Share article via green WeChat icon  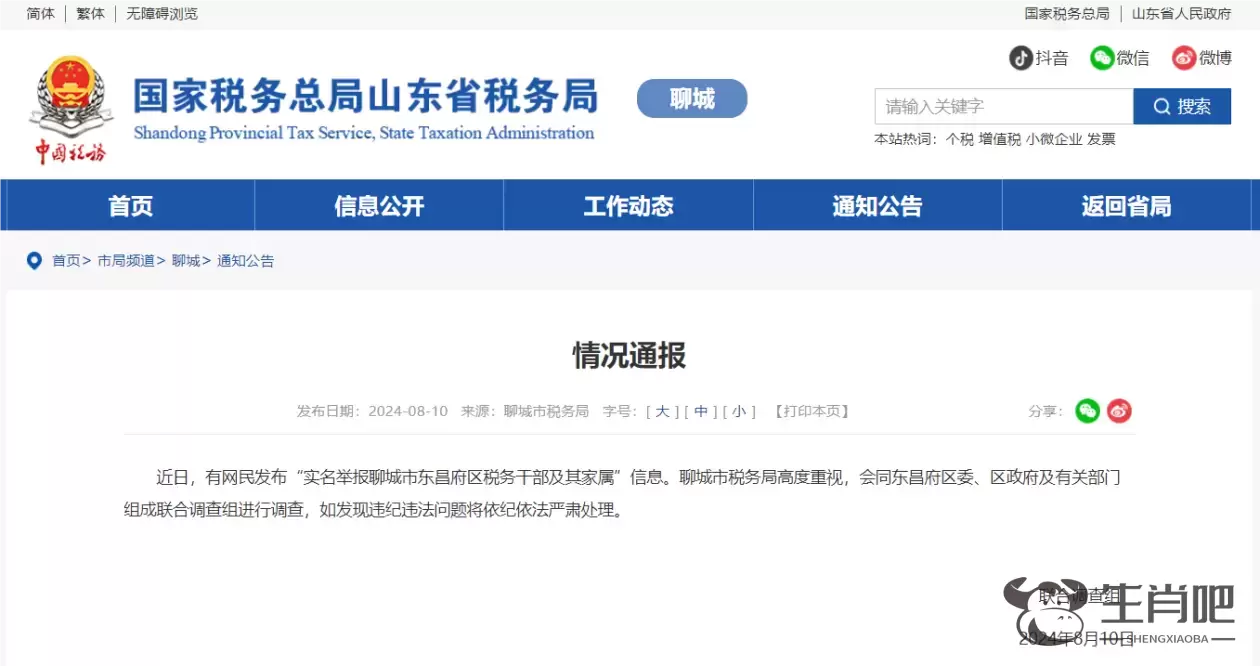coord(1087,411)
